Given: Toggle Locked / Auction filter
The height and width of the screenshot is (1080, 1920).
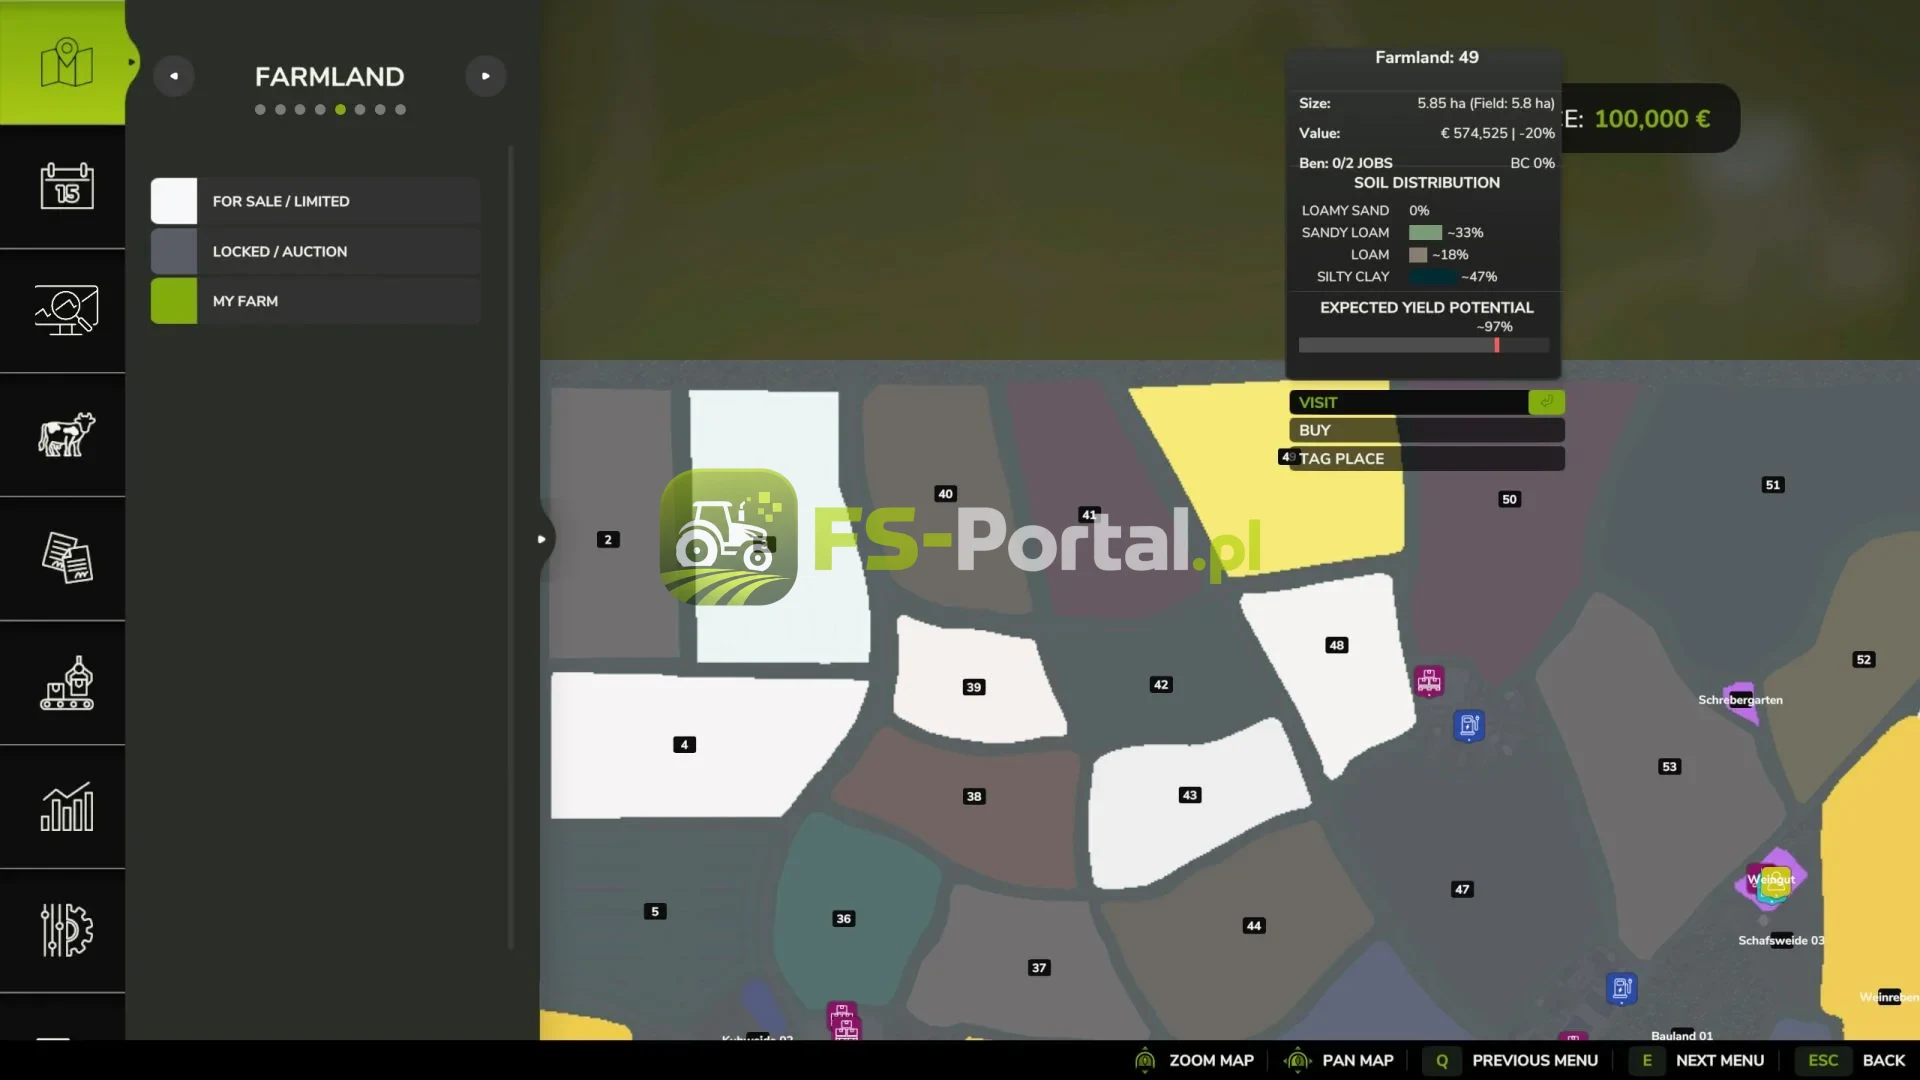Looking at the screenshot, I should click(x=316, y=251).
